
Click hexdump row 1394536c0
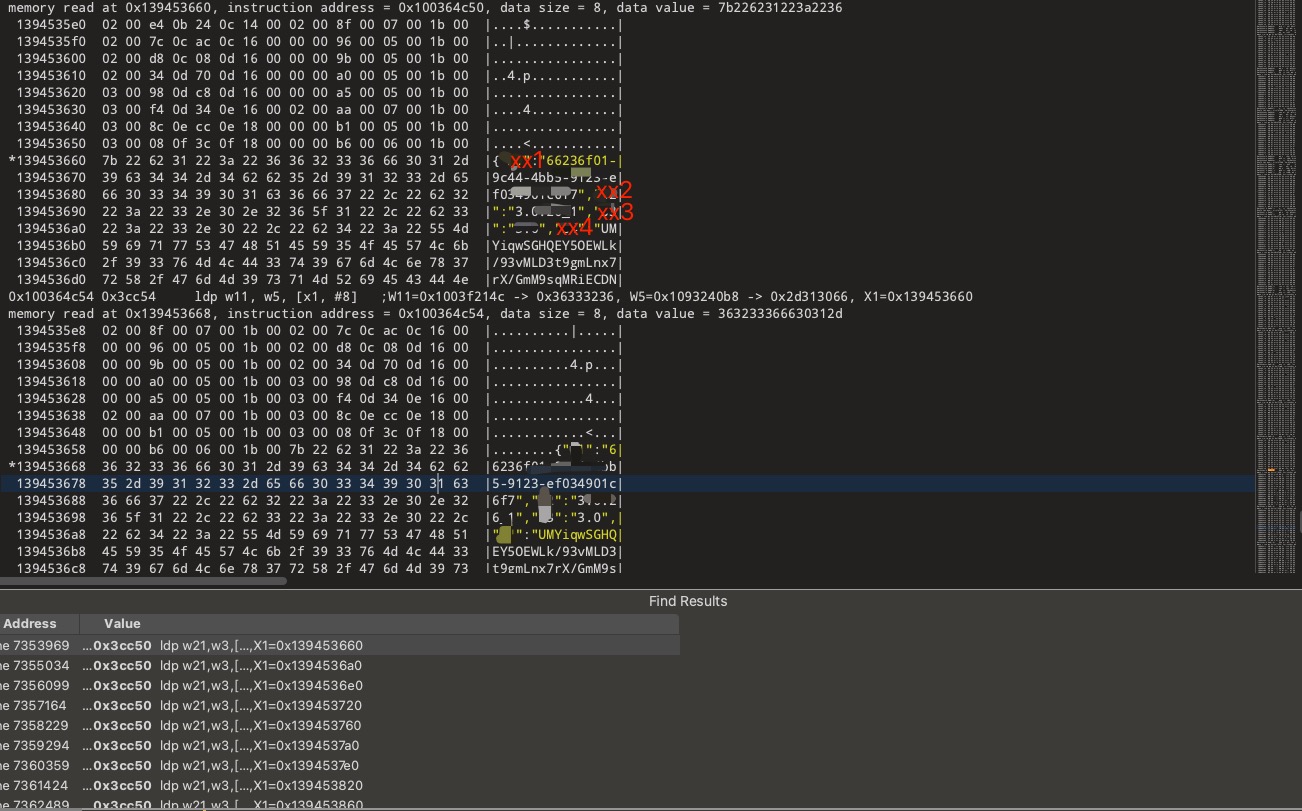point(319,263)
